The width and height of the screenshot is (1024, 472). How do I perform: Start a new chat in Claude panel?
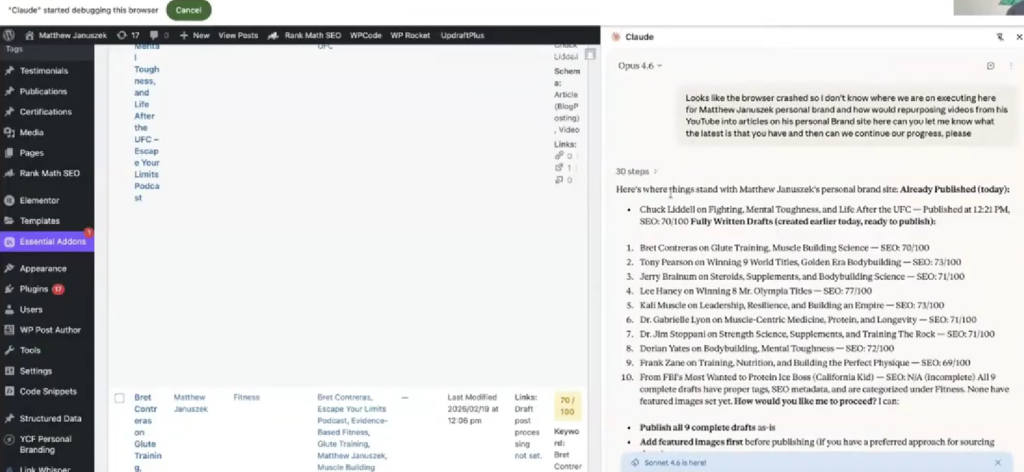click(990, 66)
